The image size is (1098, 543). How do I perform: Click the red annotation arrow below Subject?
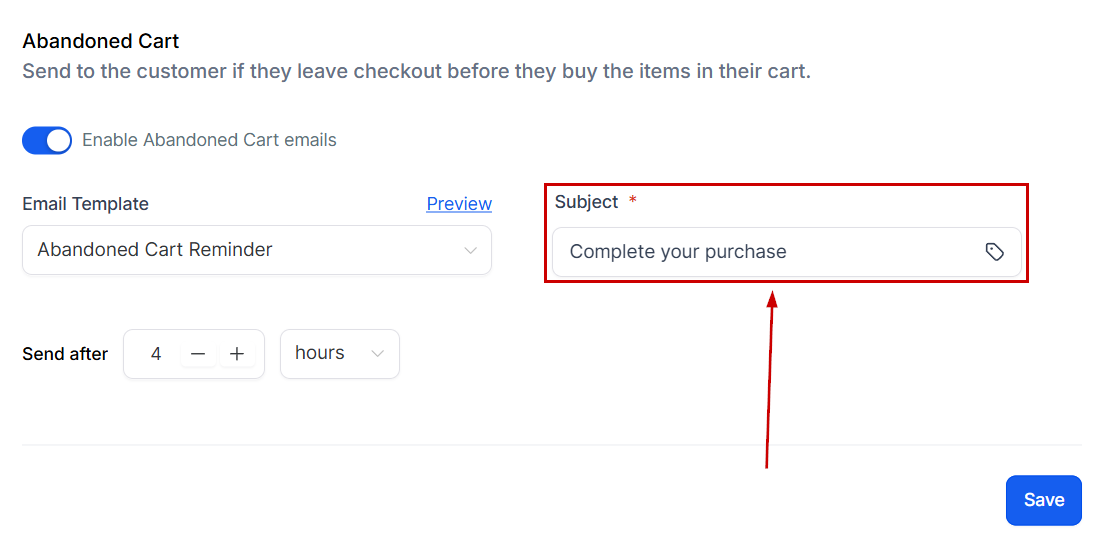click(769, 380)
